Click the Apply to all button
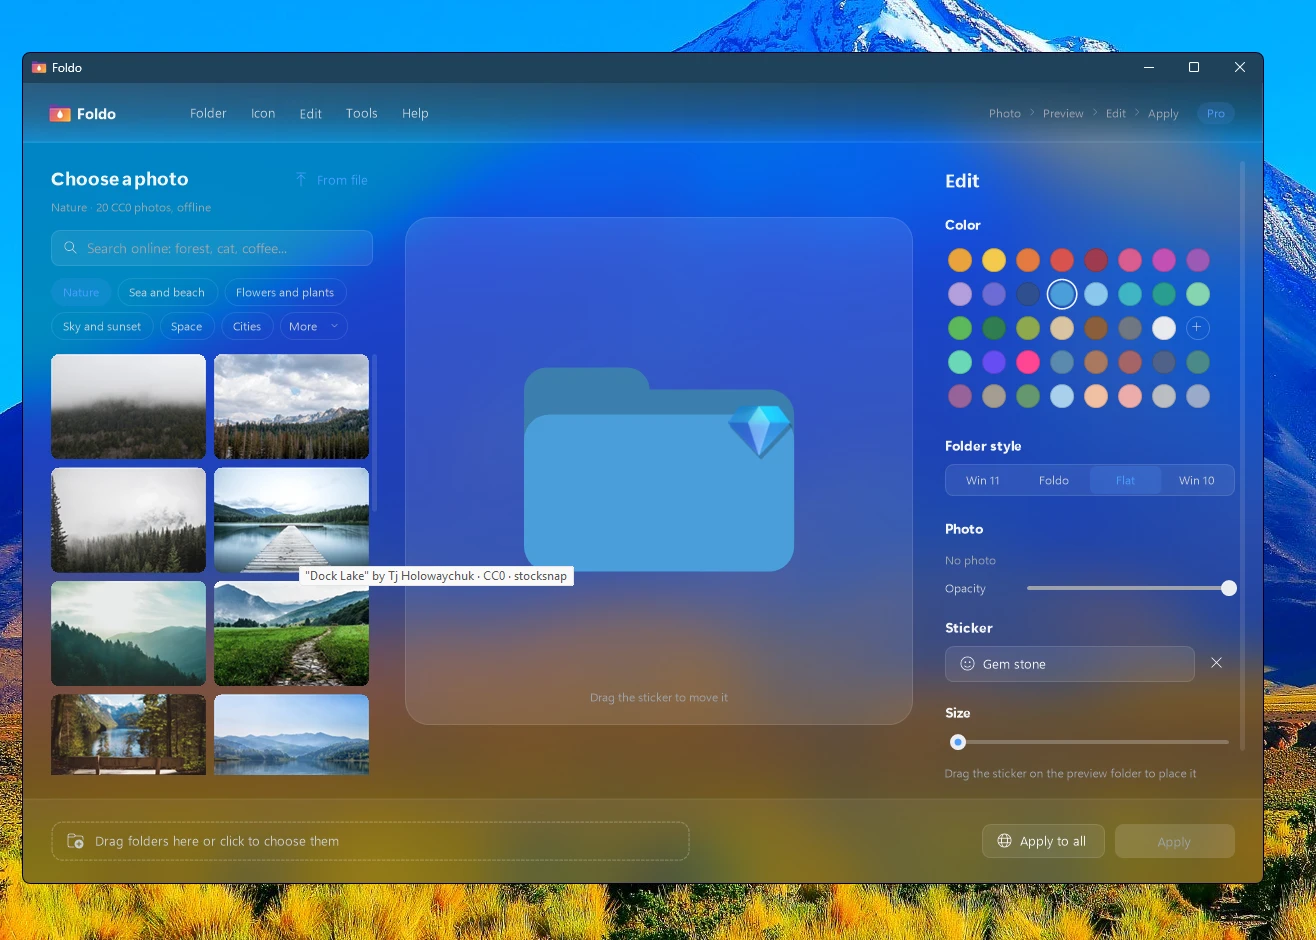This screenshot has width=1316, height=940. (x=1042, y=841)
